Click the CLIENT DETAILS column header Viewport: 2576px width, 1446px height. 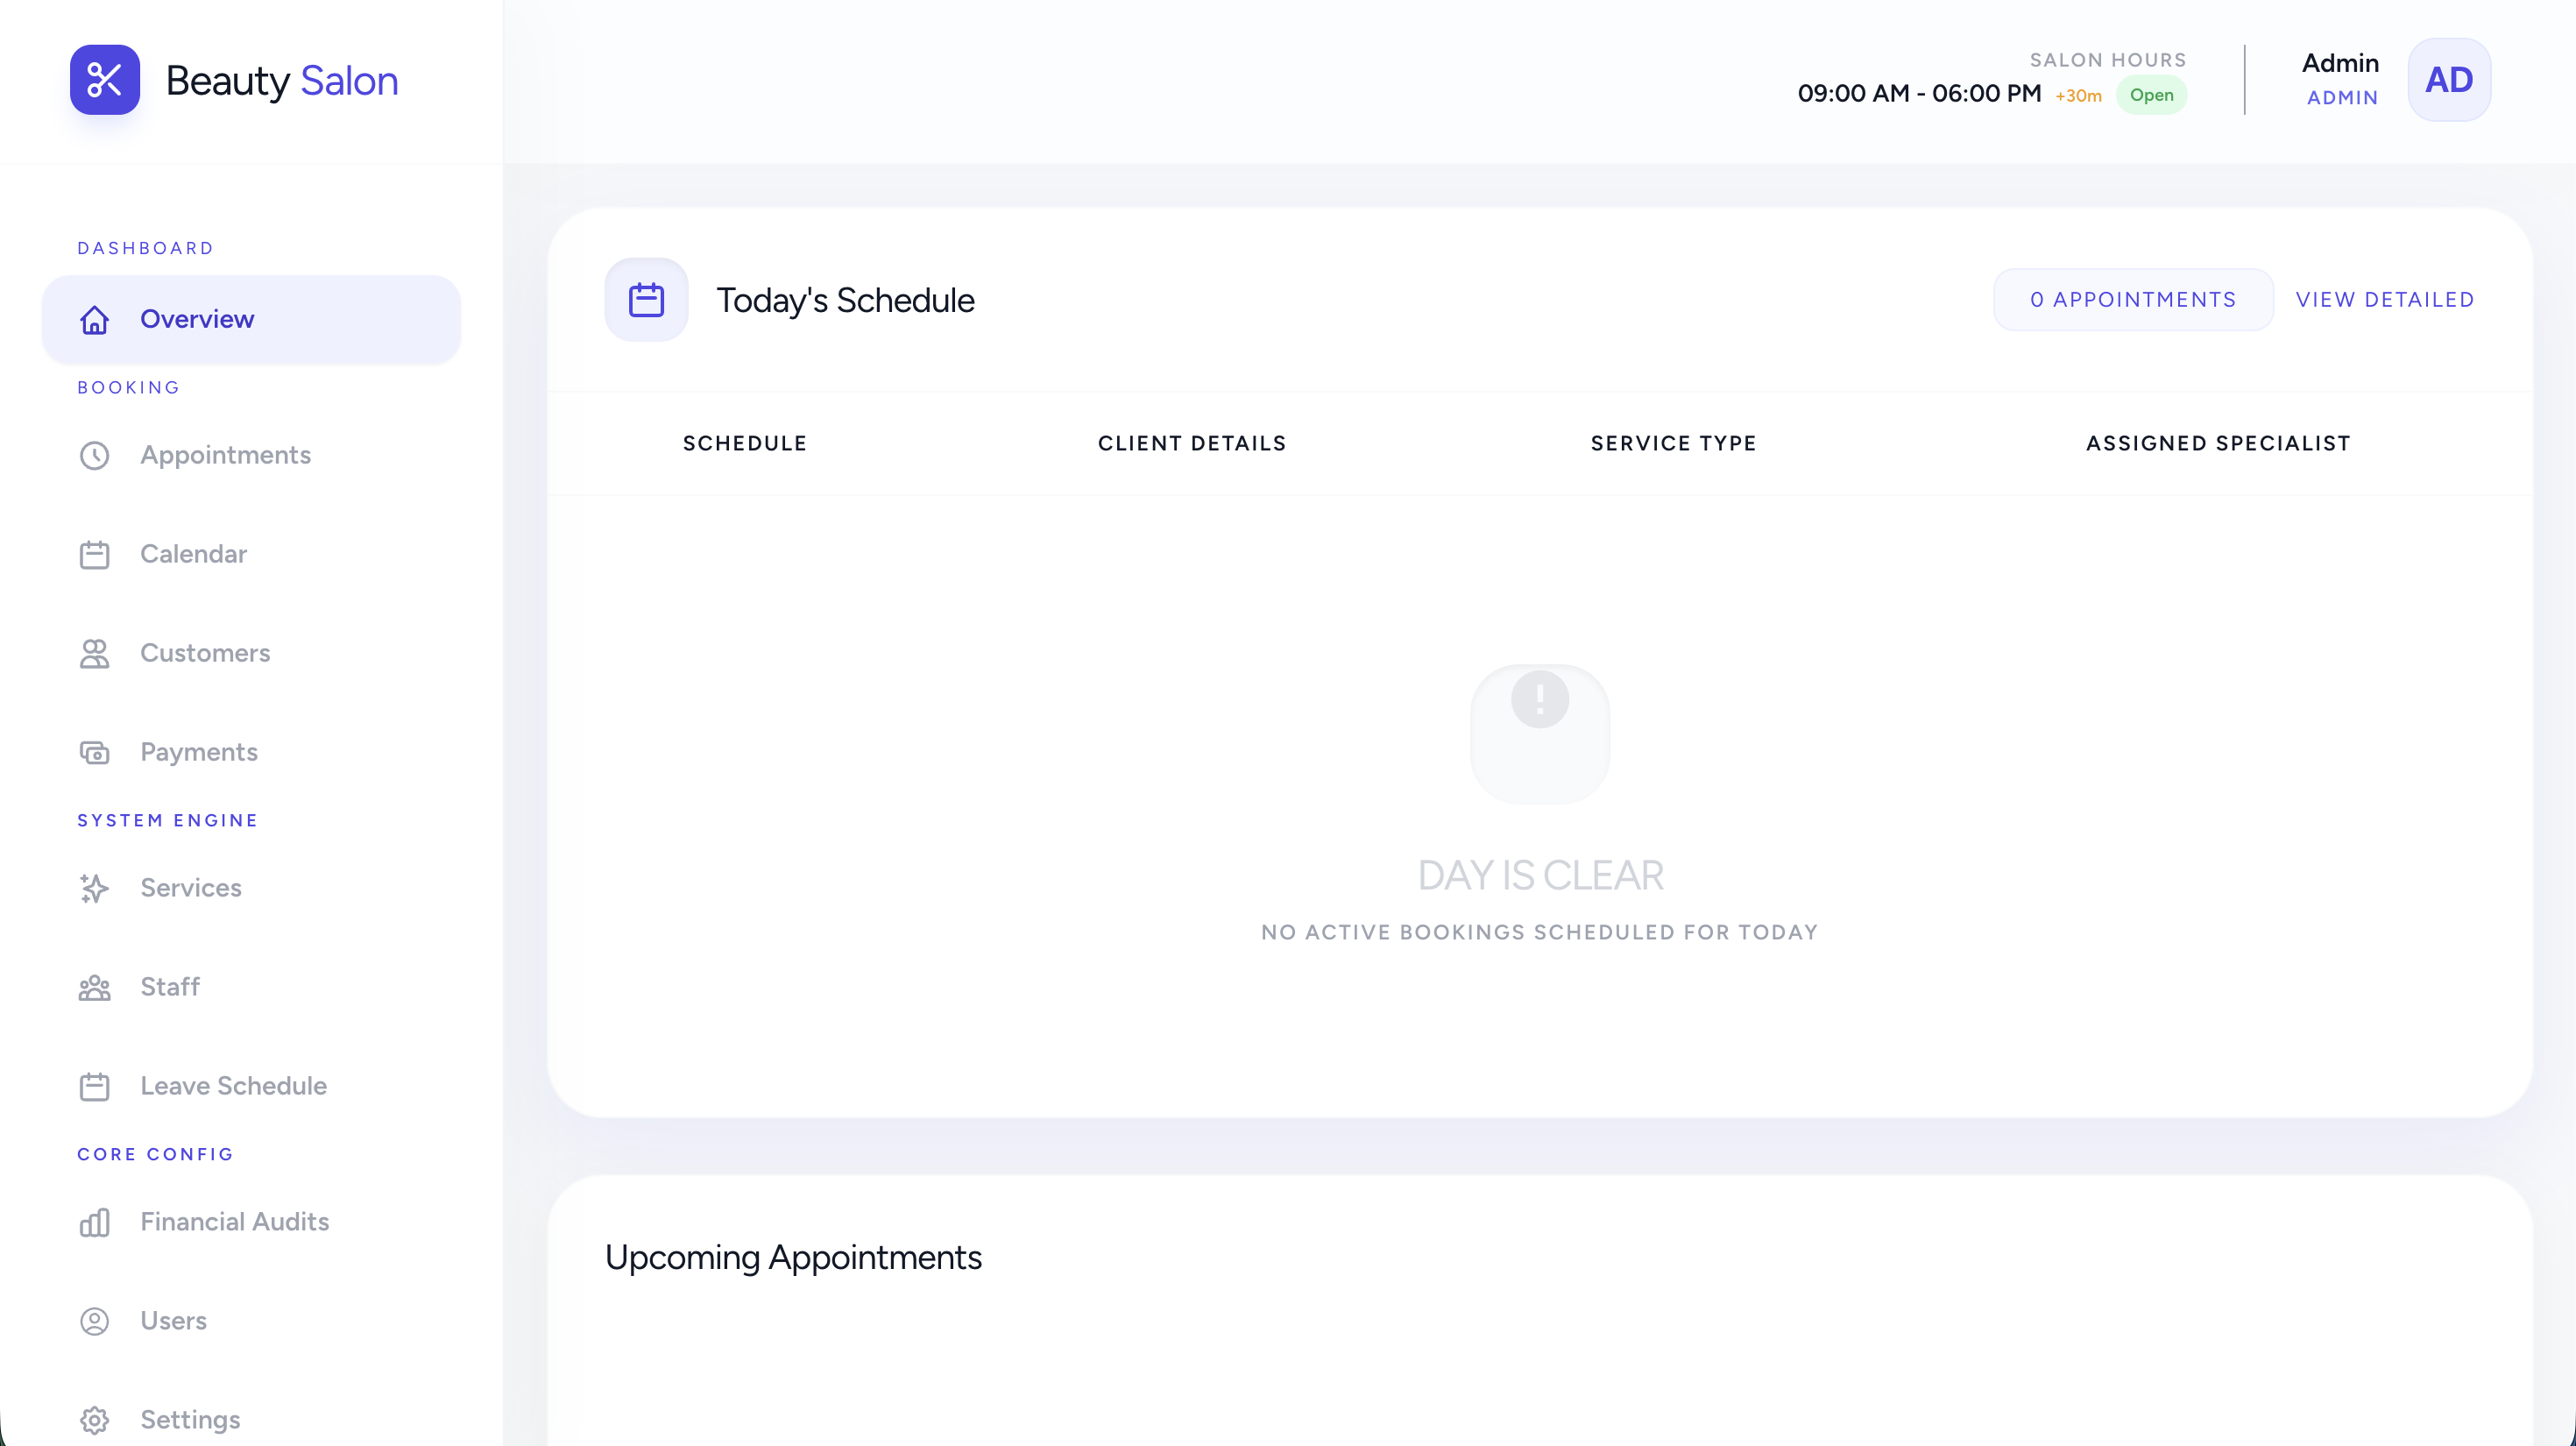[1192, 444]
